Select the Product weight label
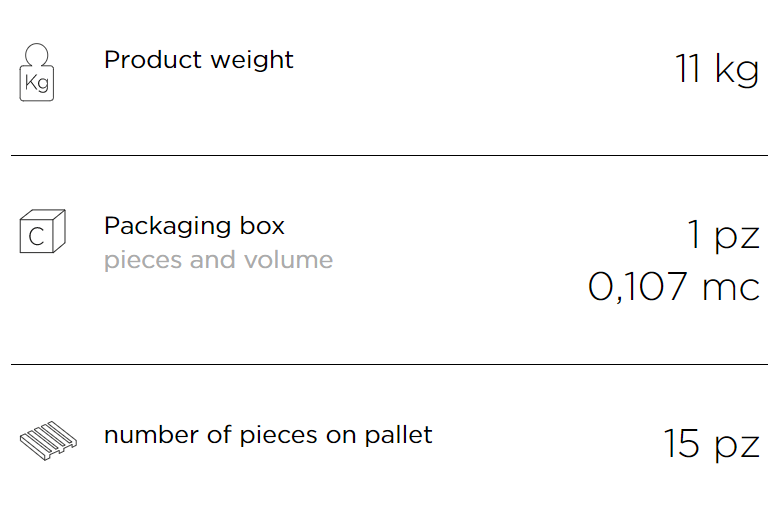 pyautogui.click(x=198, y=61)
